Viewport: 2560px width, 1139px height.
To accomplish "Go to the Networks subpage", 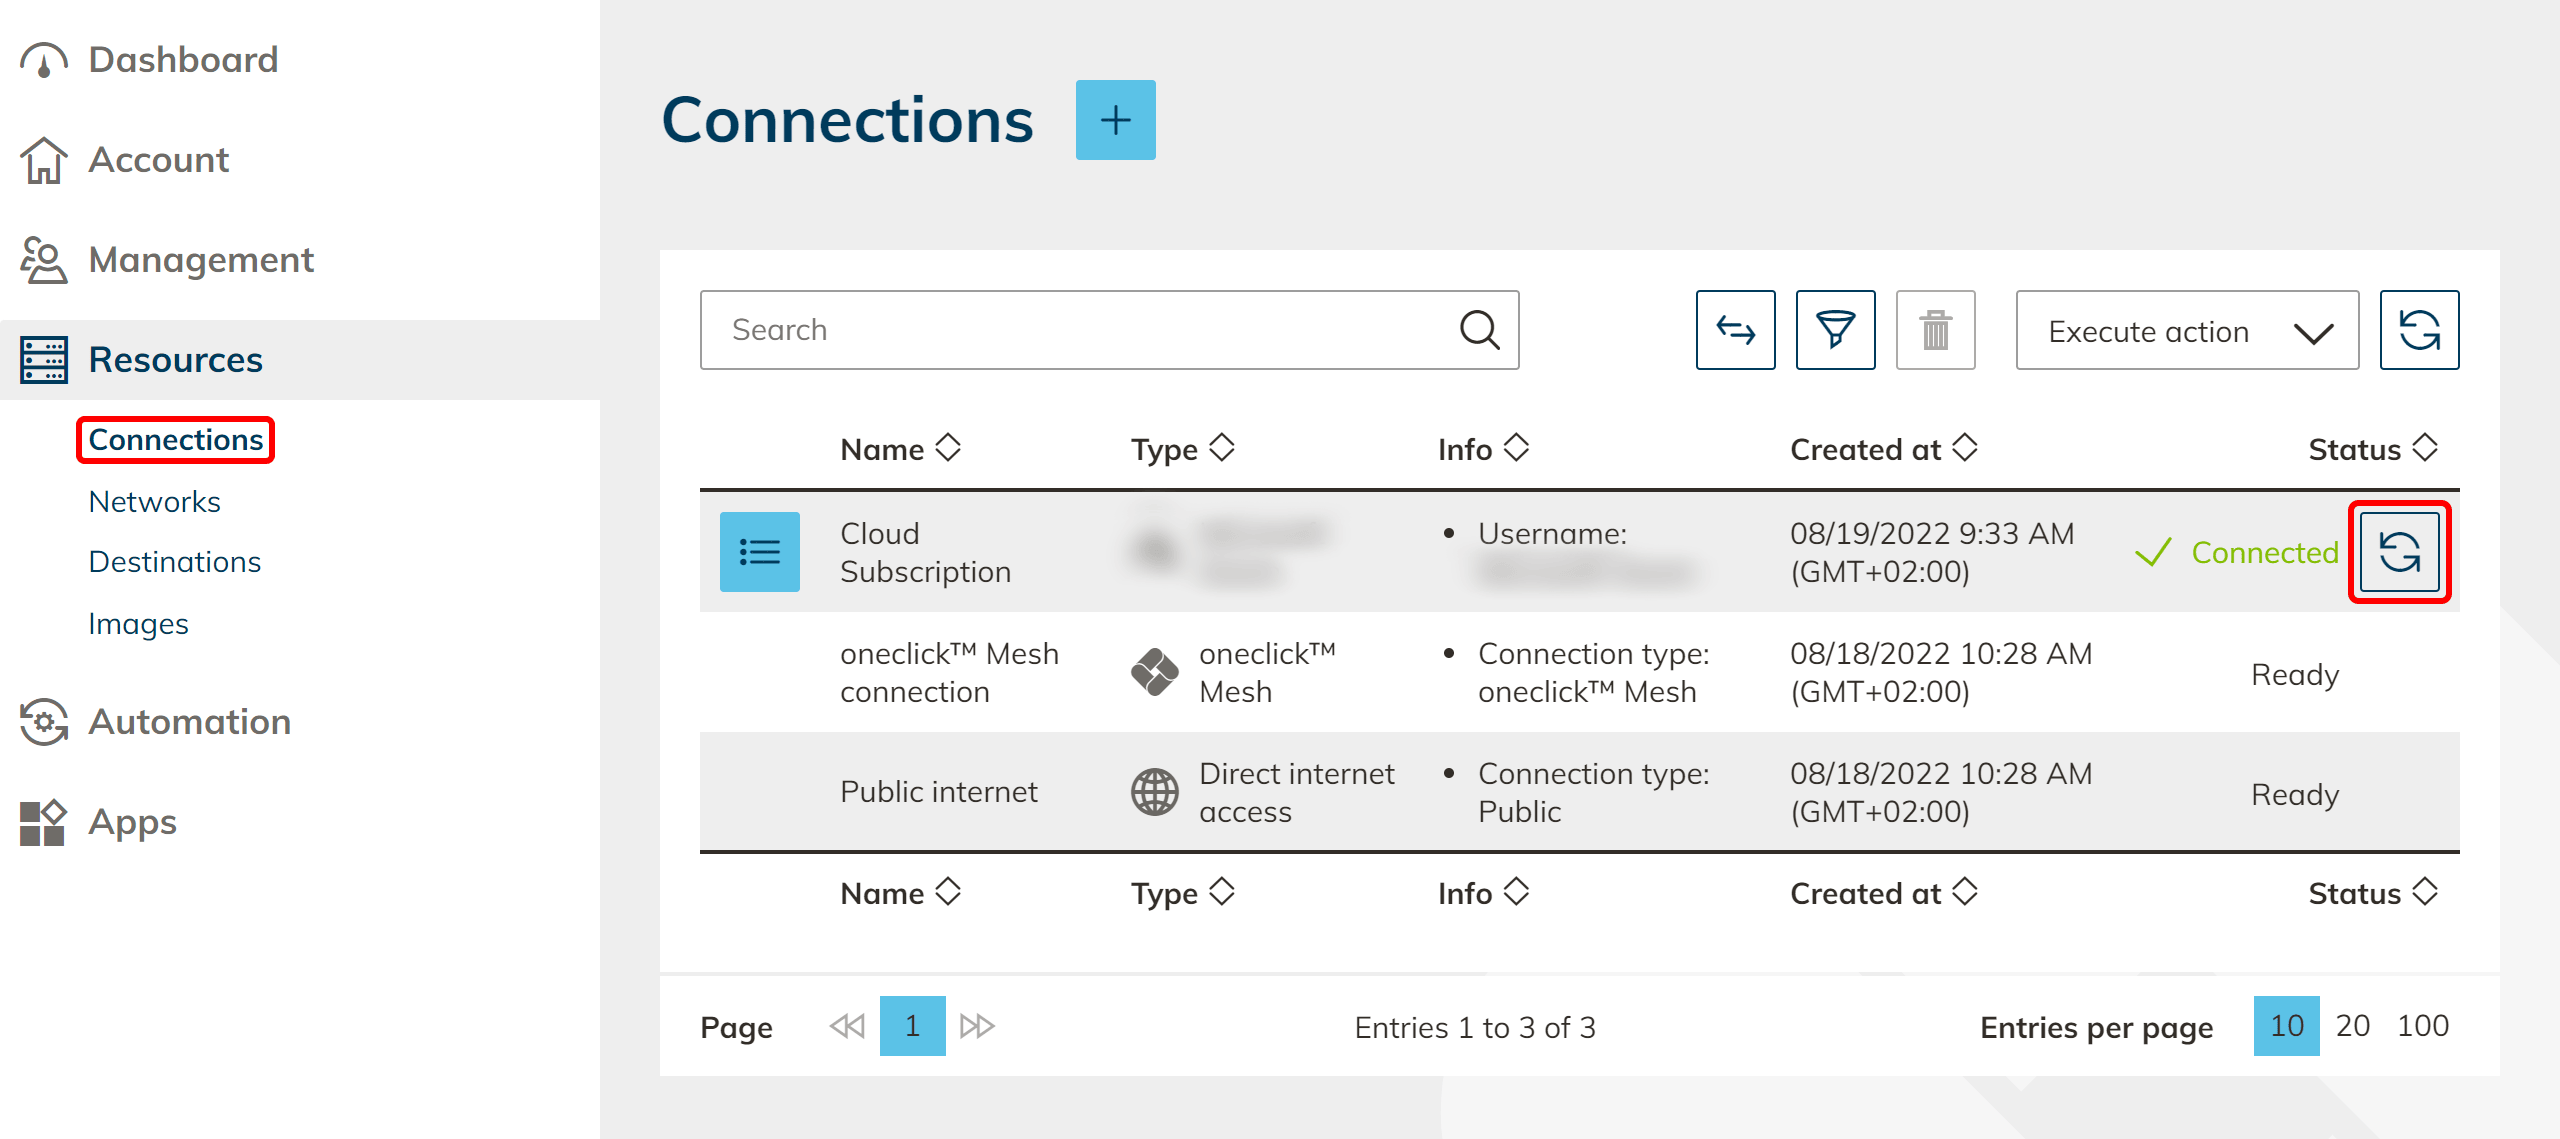I will pos(154,501).
